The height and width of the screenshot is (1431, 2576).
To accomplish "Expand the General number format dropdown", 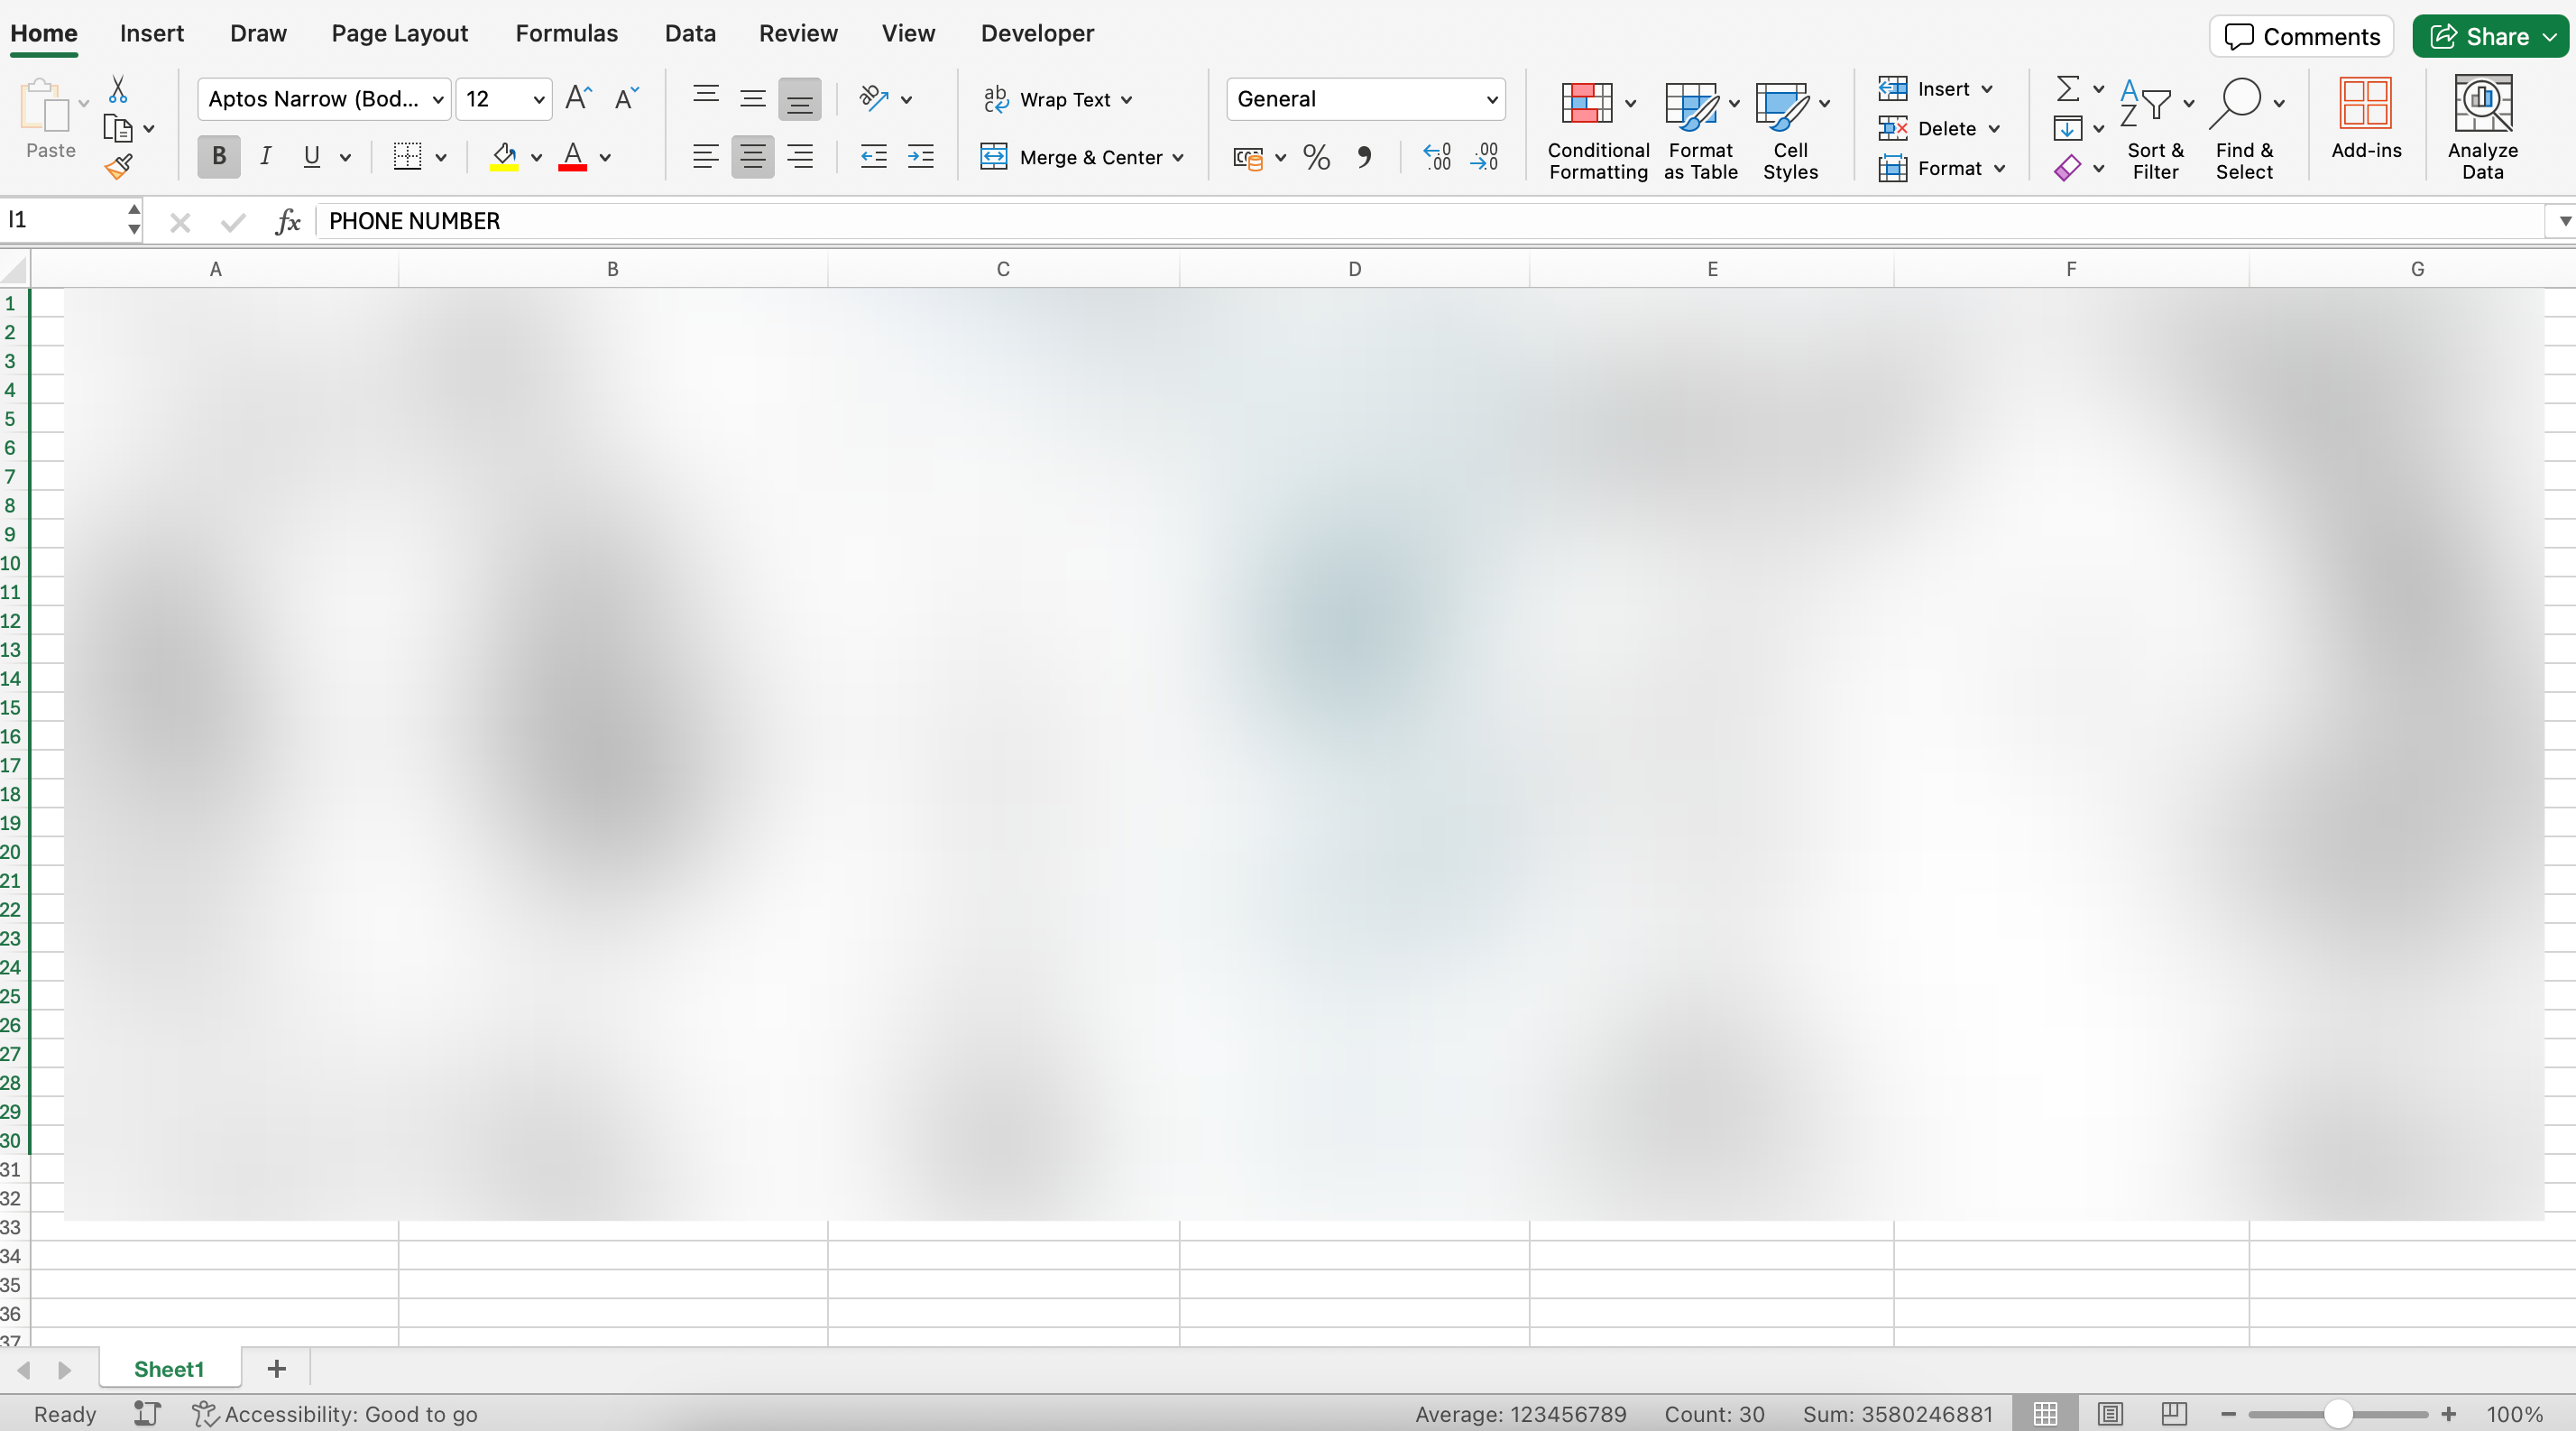I will (1491, 99).
